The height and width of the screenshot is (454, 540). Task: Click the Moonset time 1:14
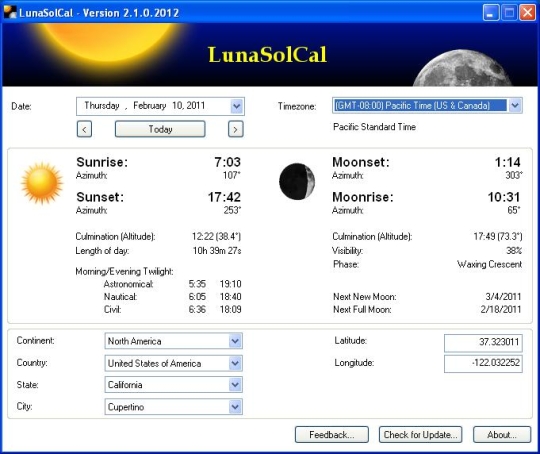click(508, 162)
